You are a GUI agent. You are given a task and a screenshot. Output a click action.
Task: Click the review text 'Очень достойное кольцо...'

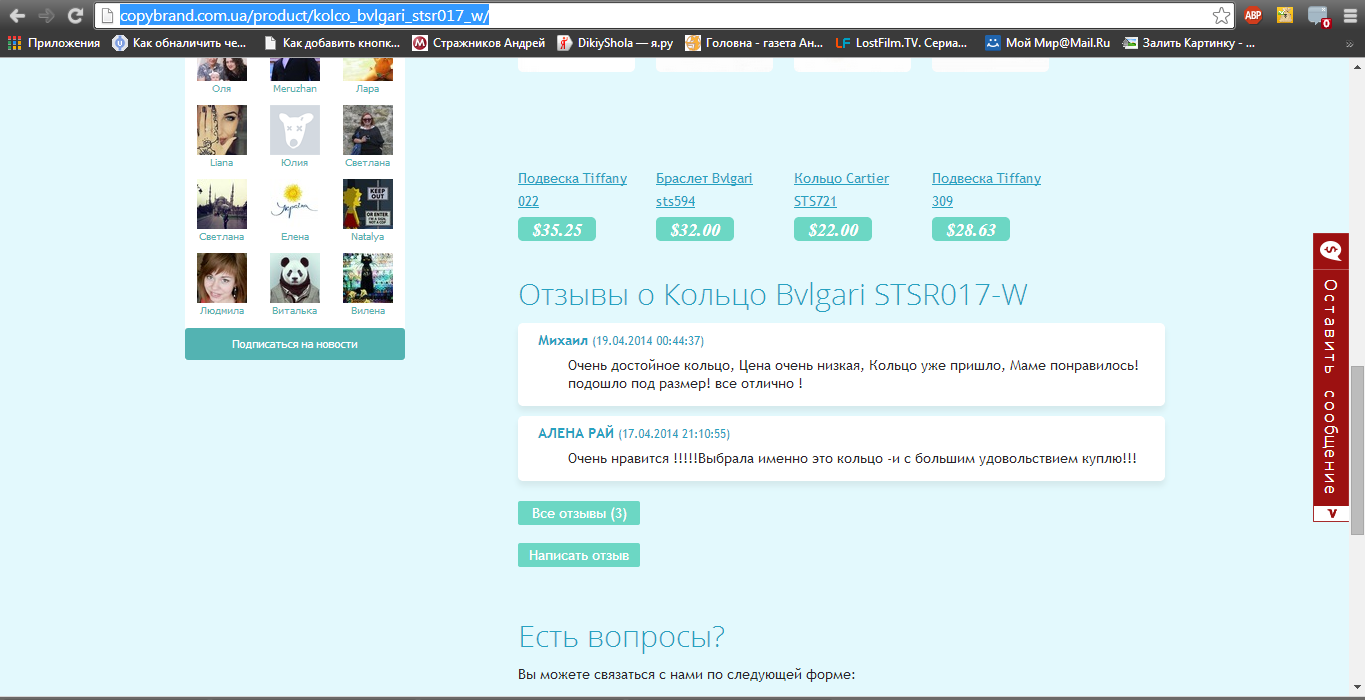[853, 374]
